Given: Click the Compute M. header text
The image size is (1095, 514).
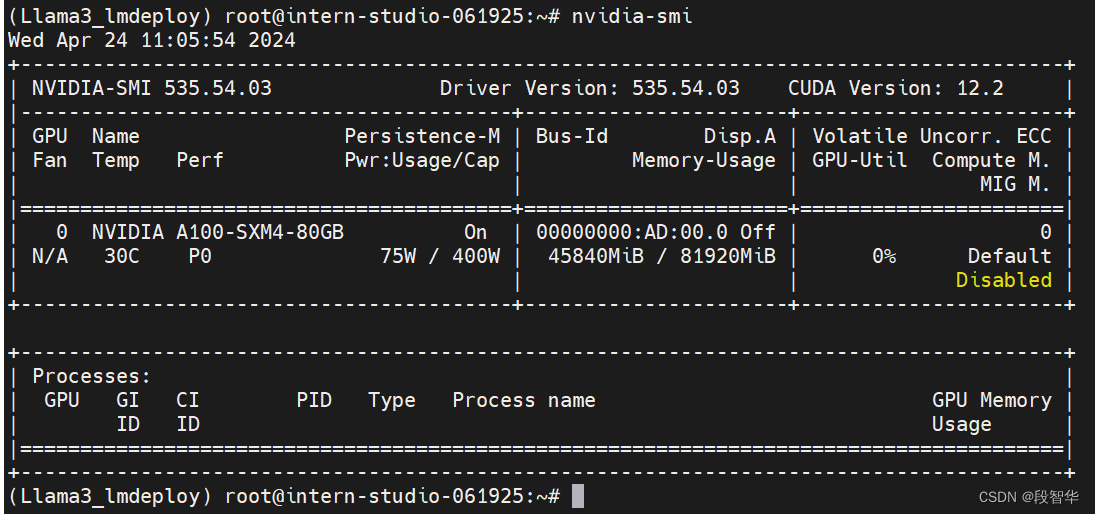Looking at the screenshot, I should [x=992, y=161].
